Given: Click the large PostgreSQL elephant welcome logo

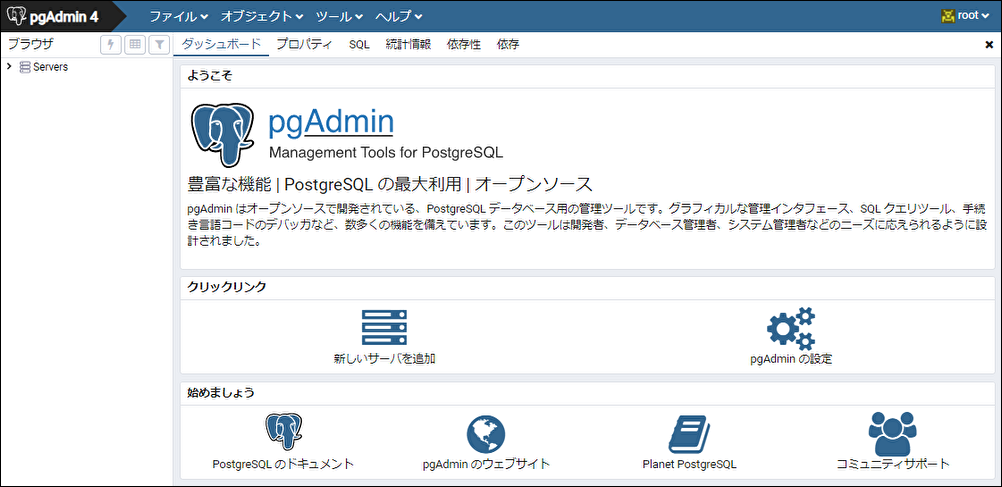Looking at the screenshot, I should (224, 134).
